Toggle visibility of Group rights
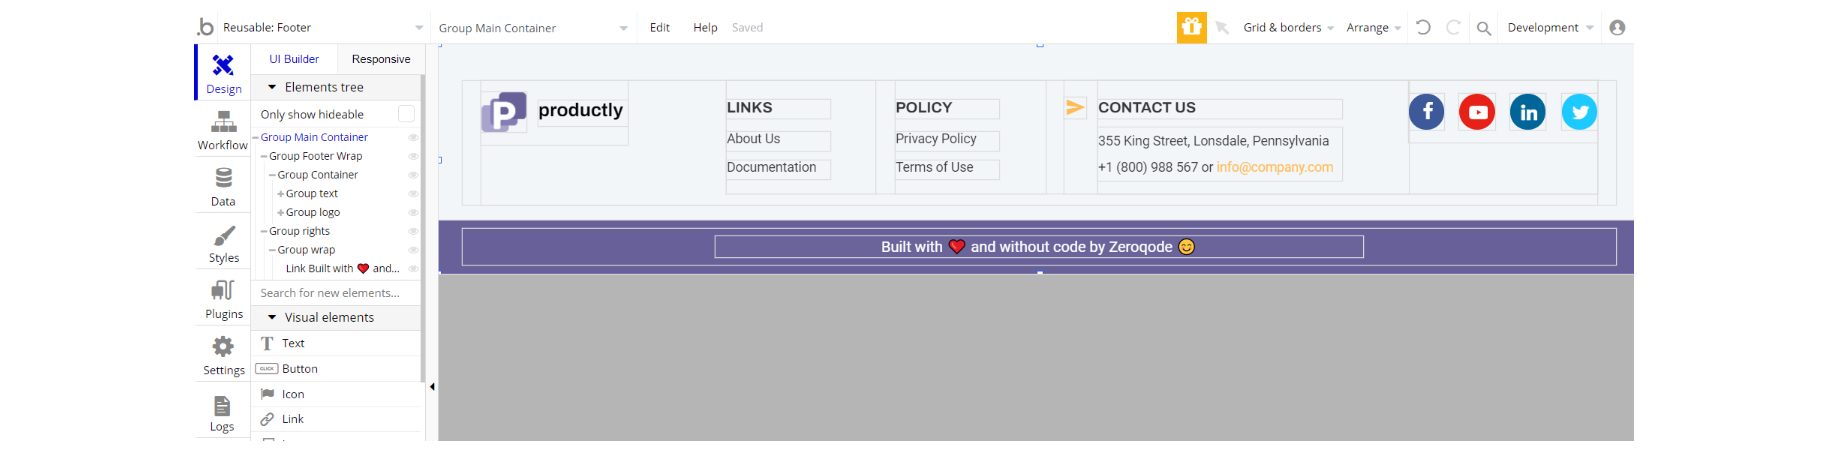 [413, 231]
